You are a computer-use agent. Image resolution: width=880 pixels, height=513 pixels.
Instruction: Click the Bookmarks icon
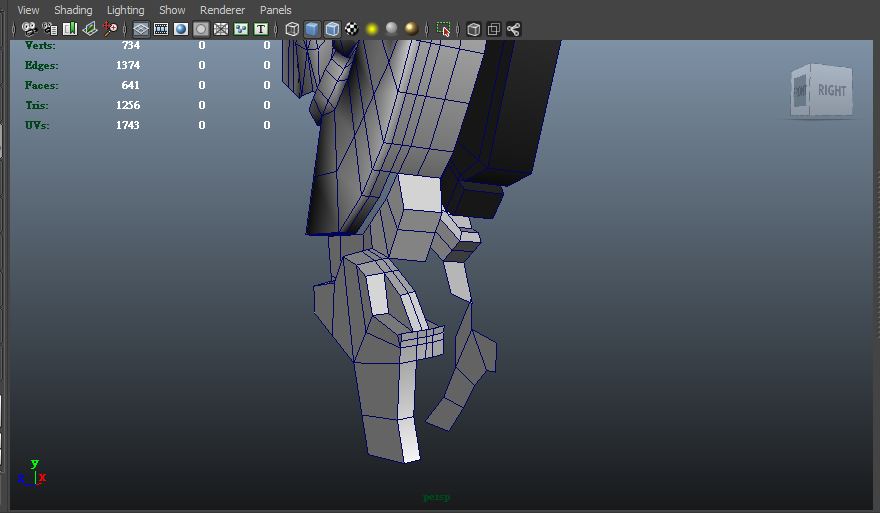(x=70, y=29)
